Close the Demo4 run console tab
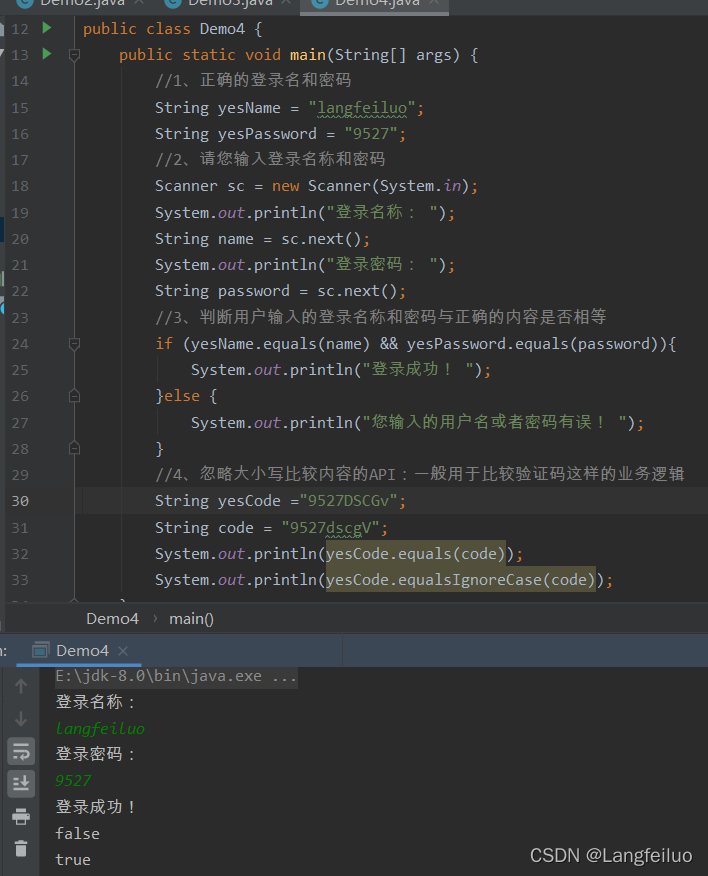Viewport: 708px width, 876px height. tap(123, 651)
